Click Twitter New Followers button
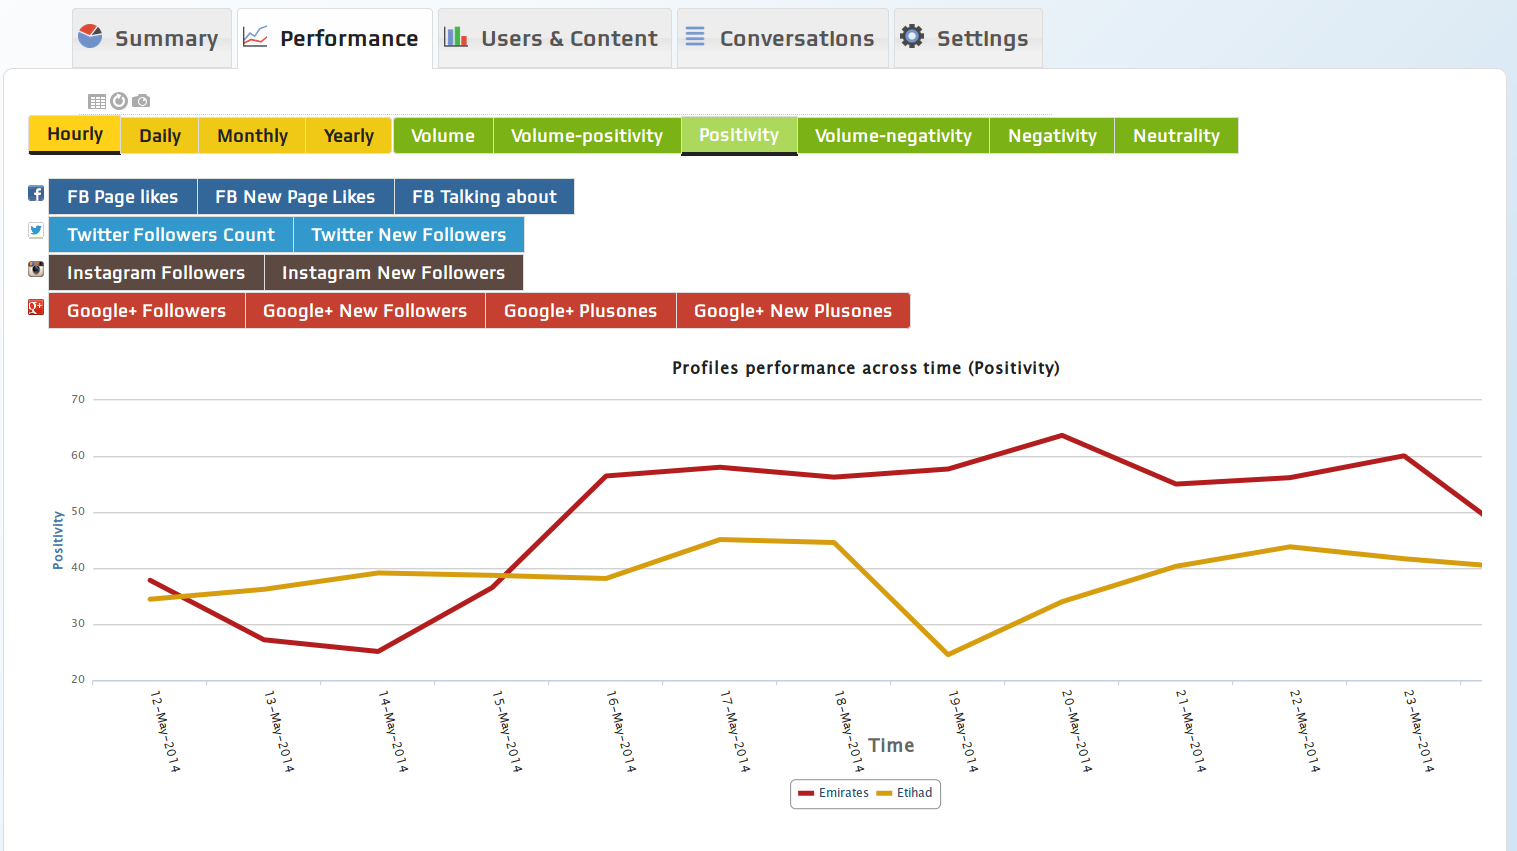 click(409, 235)
